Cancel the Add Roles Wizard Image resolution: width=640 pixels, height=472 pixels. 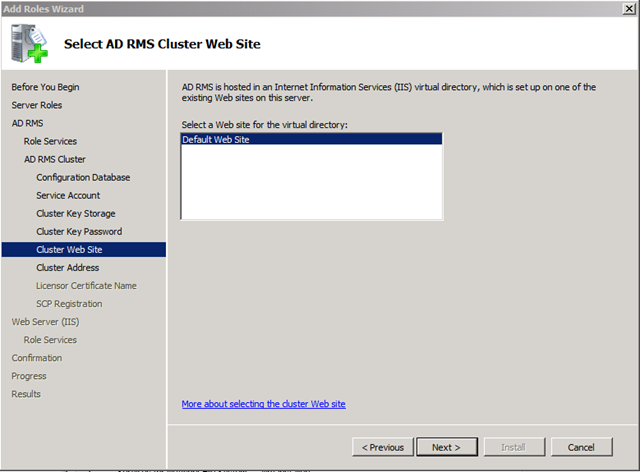point(581,447)
